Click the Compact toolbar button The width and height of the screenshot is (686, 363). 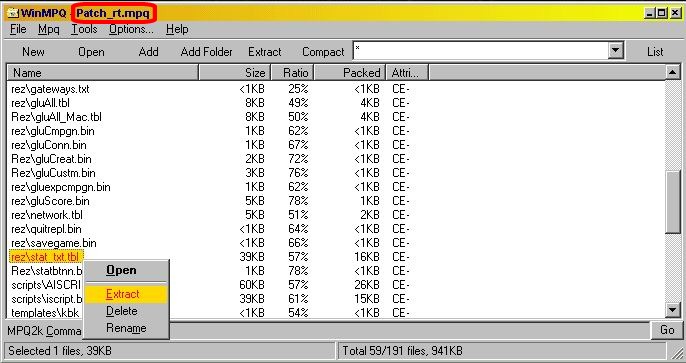323,52
